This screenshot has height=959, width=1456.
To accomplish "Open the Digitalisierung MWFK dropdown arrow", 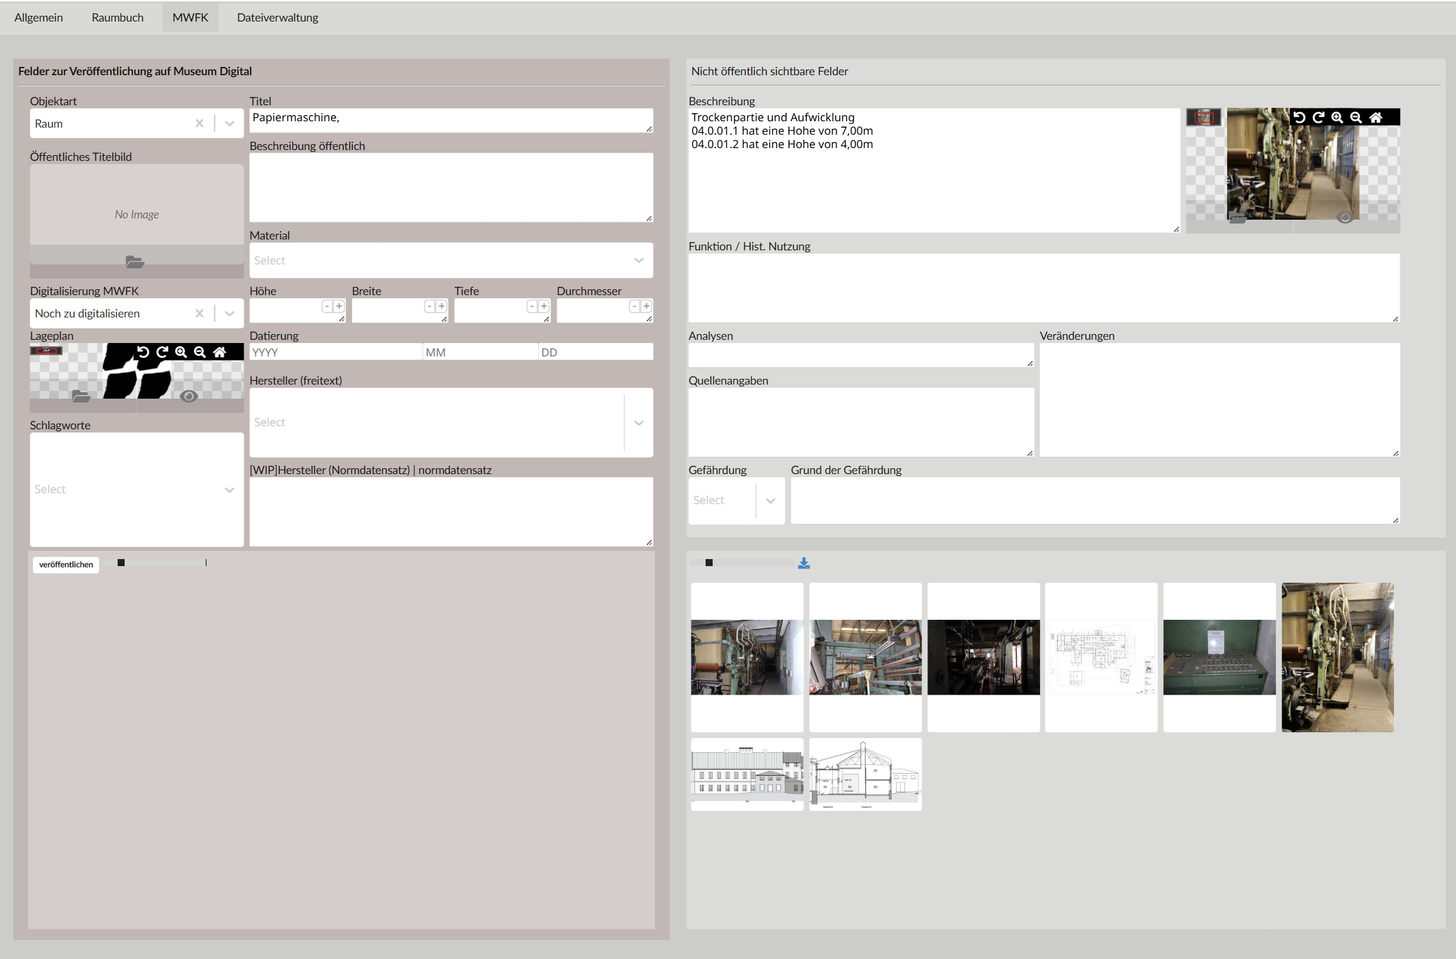I will (230, 314).
